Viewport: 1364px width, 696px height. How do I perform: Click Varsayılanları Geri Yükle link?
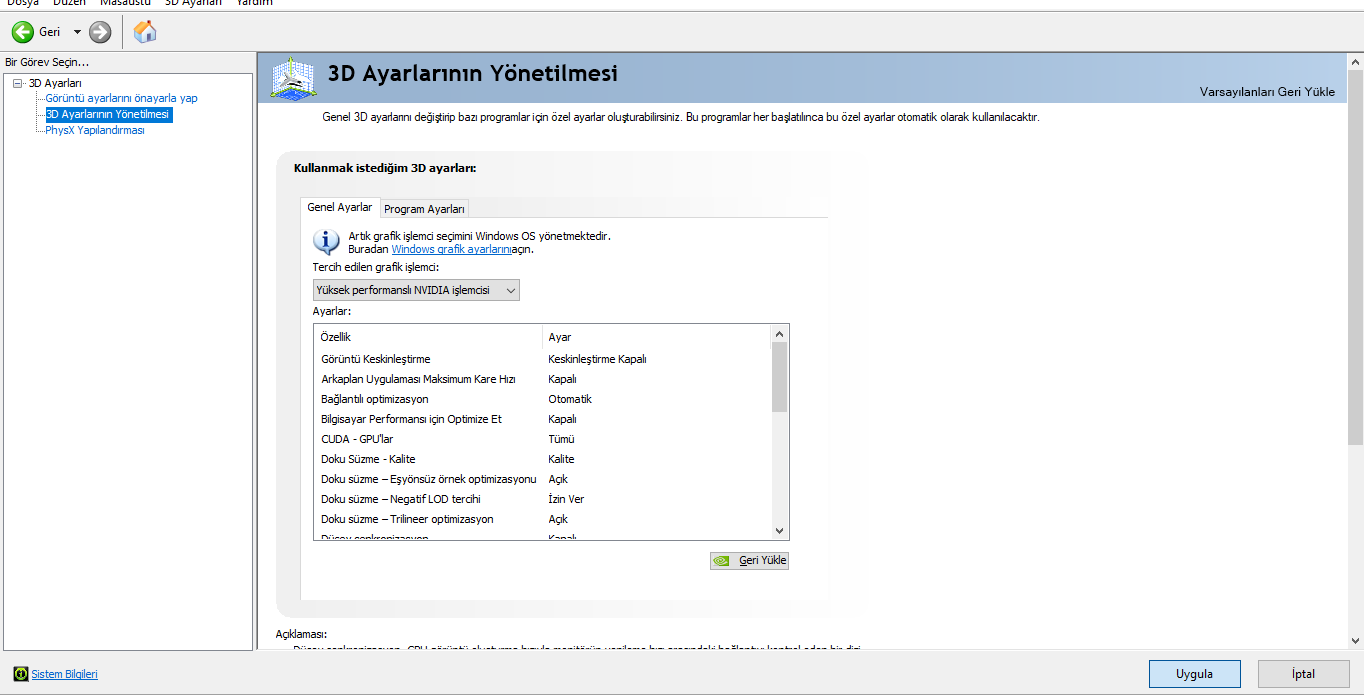coord(1267,91)
